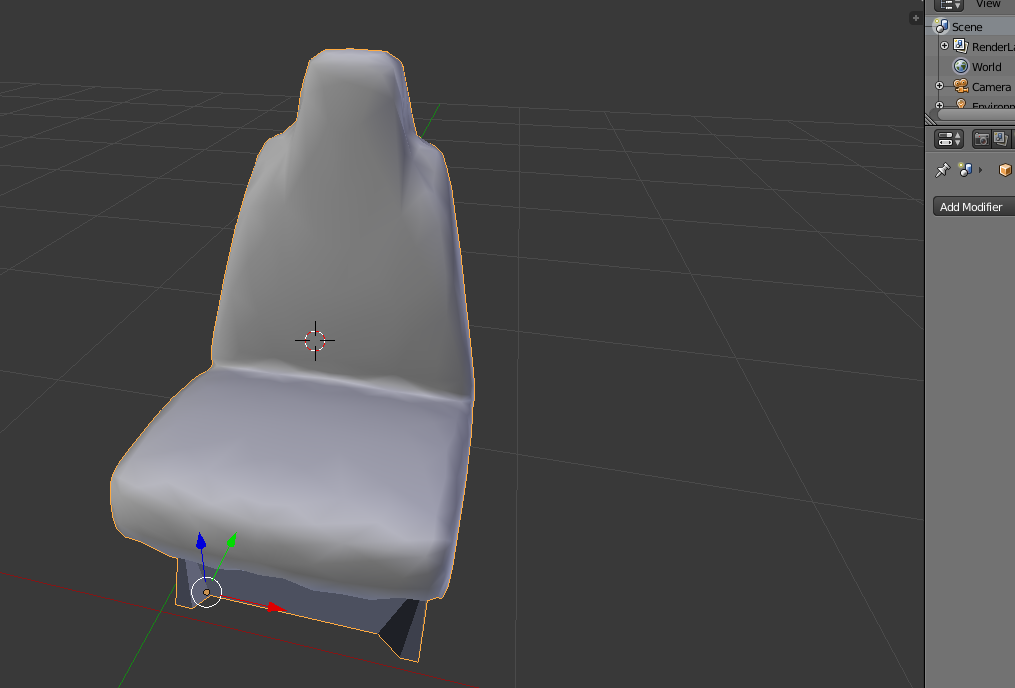Open the properties editor type selector

tap(949, 139)
